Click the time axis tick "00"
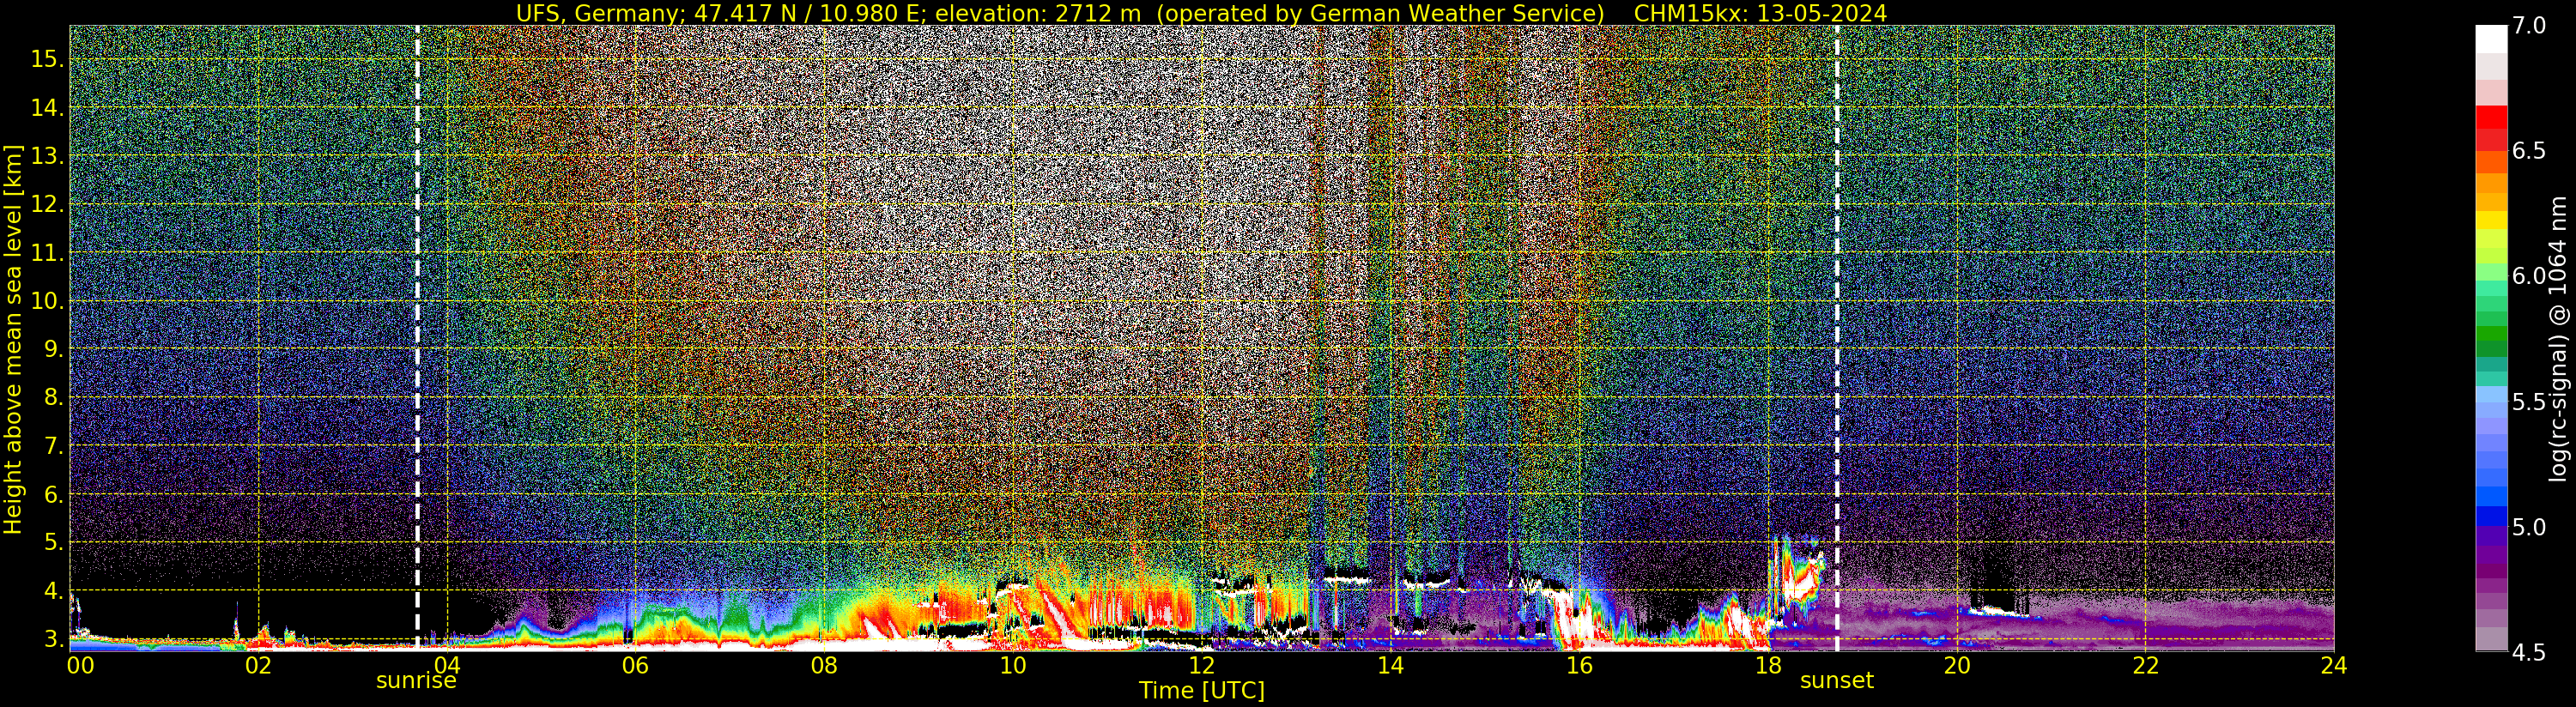2576x707 pixels. point(80,665)
